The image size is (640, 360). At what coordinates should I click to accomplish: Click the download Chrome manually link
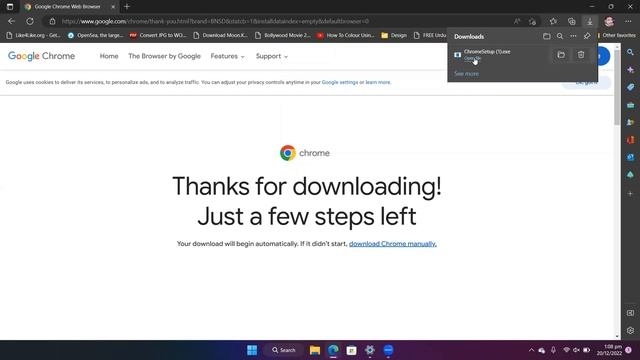393,244
